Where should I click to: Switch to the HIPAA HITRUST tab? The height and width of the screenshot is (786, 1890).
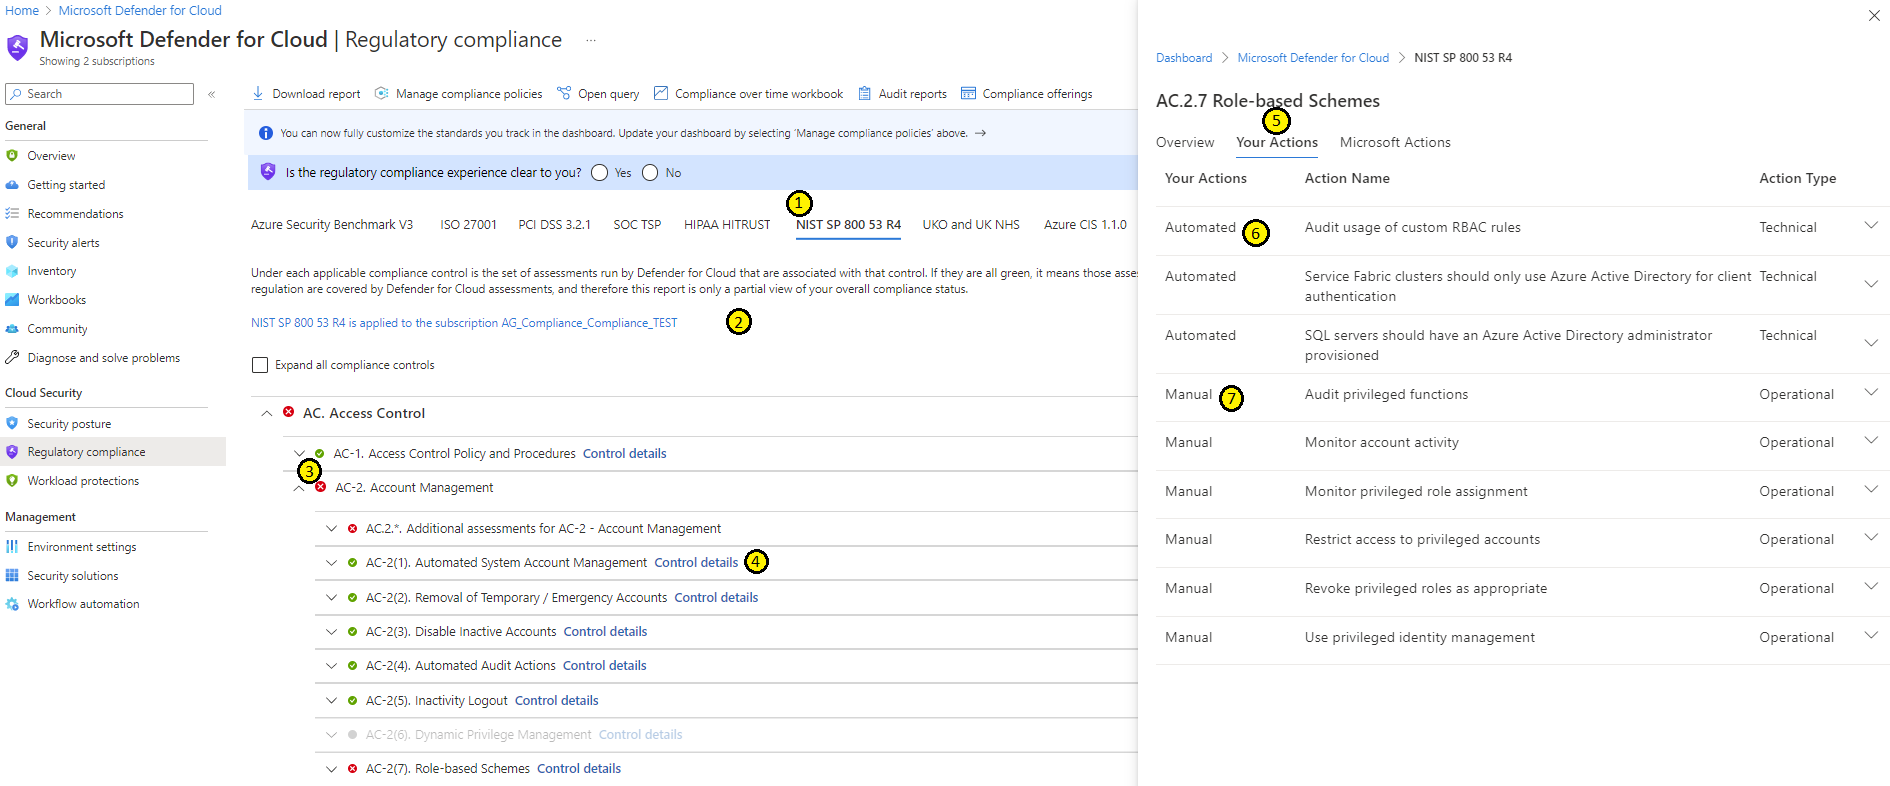click(x=727, y=225)
